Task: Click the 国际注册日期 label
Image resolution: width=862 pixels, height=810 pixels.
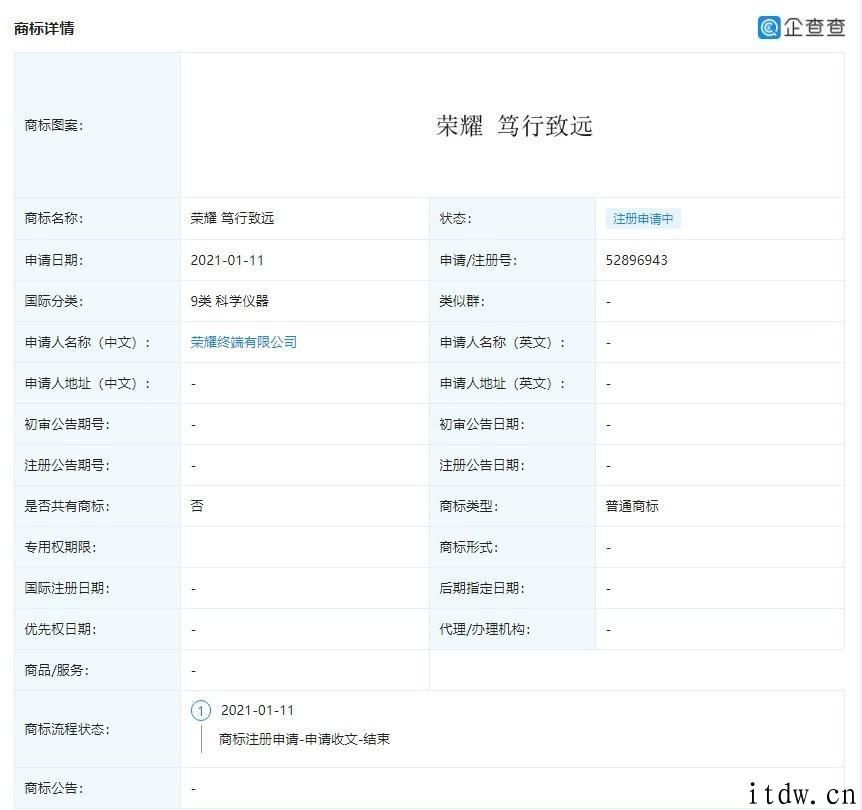Action: [x=67, y=588]
